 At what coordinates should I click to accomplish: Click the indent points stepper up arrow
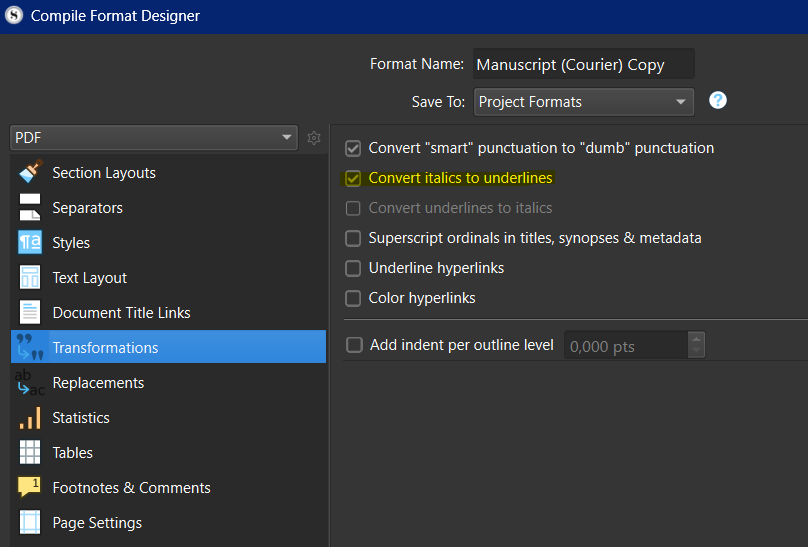696,339
